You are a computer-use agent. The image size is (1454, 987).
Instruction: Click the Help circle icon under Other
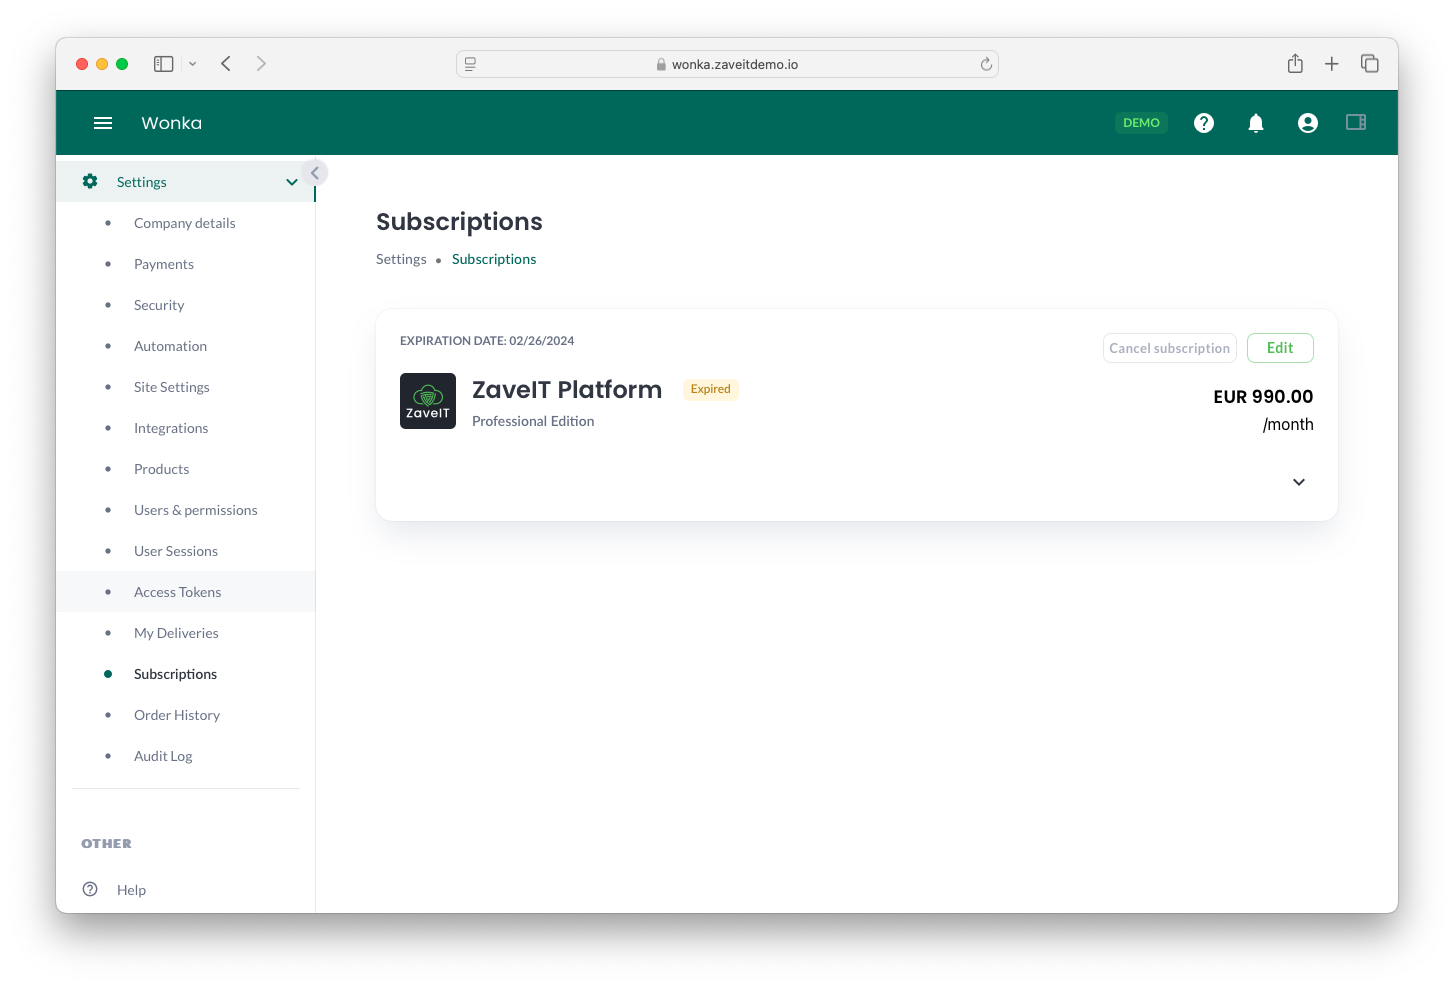pyautogui.click(x=90, y=889)
